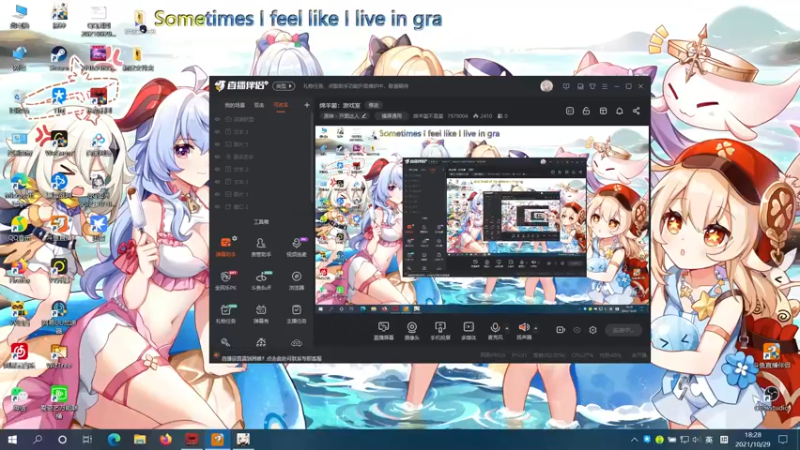Viewport: 800px width, 450px height.
Task: Click the grey start-stream button
Action: (623, 330)
